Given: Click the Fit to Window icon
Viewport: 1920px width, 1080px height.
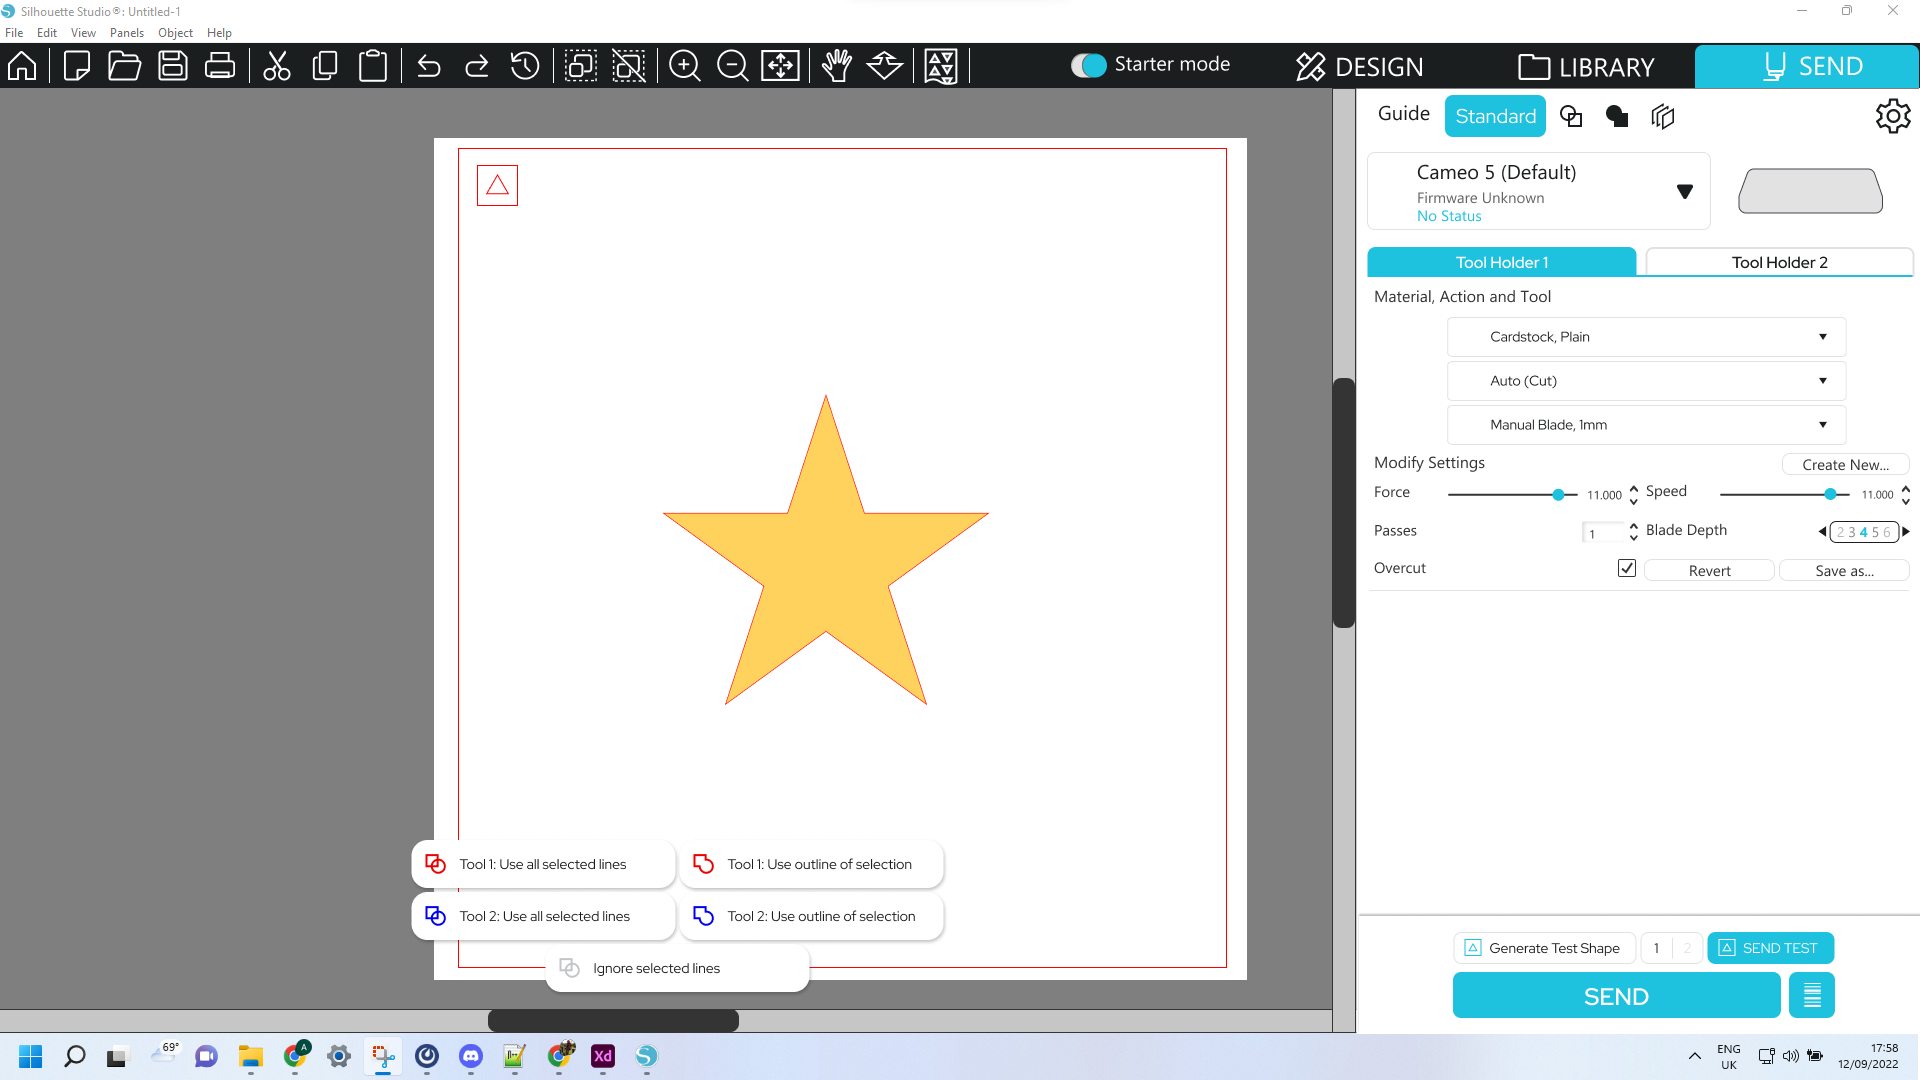Looking at the screenshot, I should pyautogui.click(x=780, y=66).
